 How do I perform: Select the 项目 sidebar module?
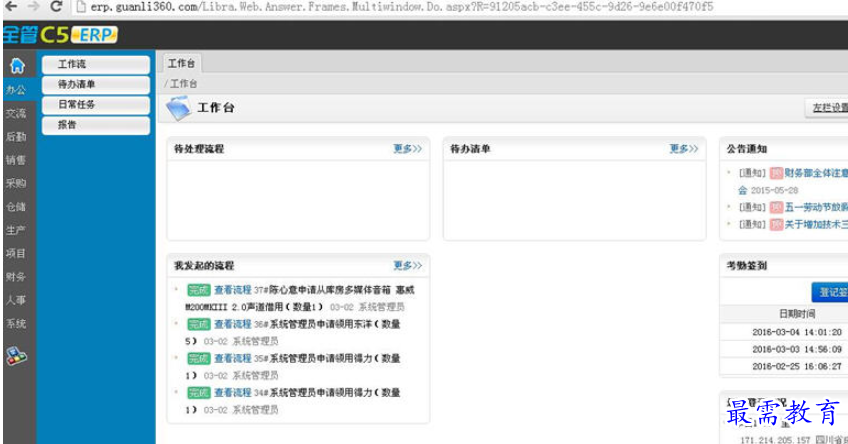(x=16, y=253)
